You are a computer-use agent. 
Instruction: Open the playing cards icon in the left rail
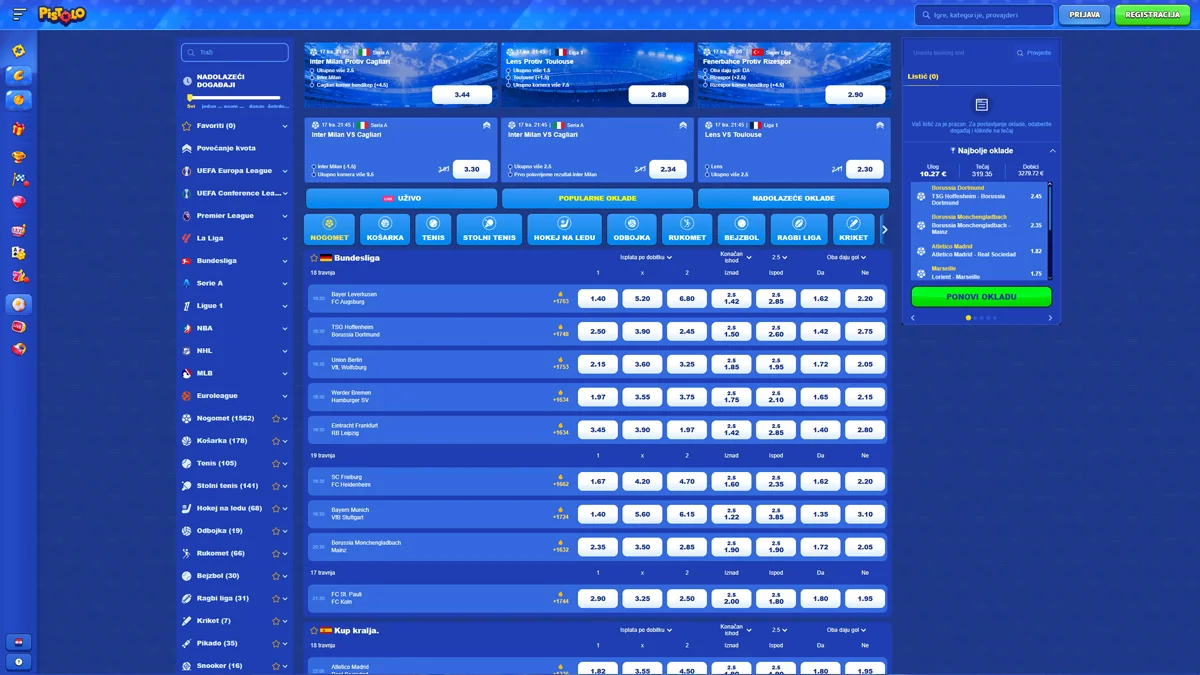pos(18,253)
